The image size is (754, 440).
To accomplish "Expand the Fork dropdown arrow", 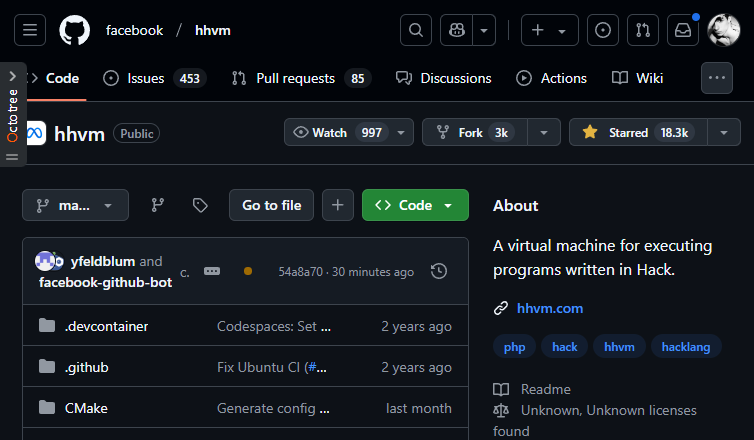I will pos(543,132).
